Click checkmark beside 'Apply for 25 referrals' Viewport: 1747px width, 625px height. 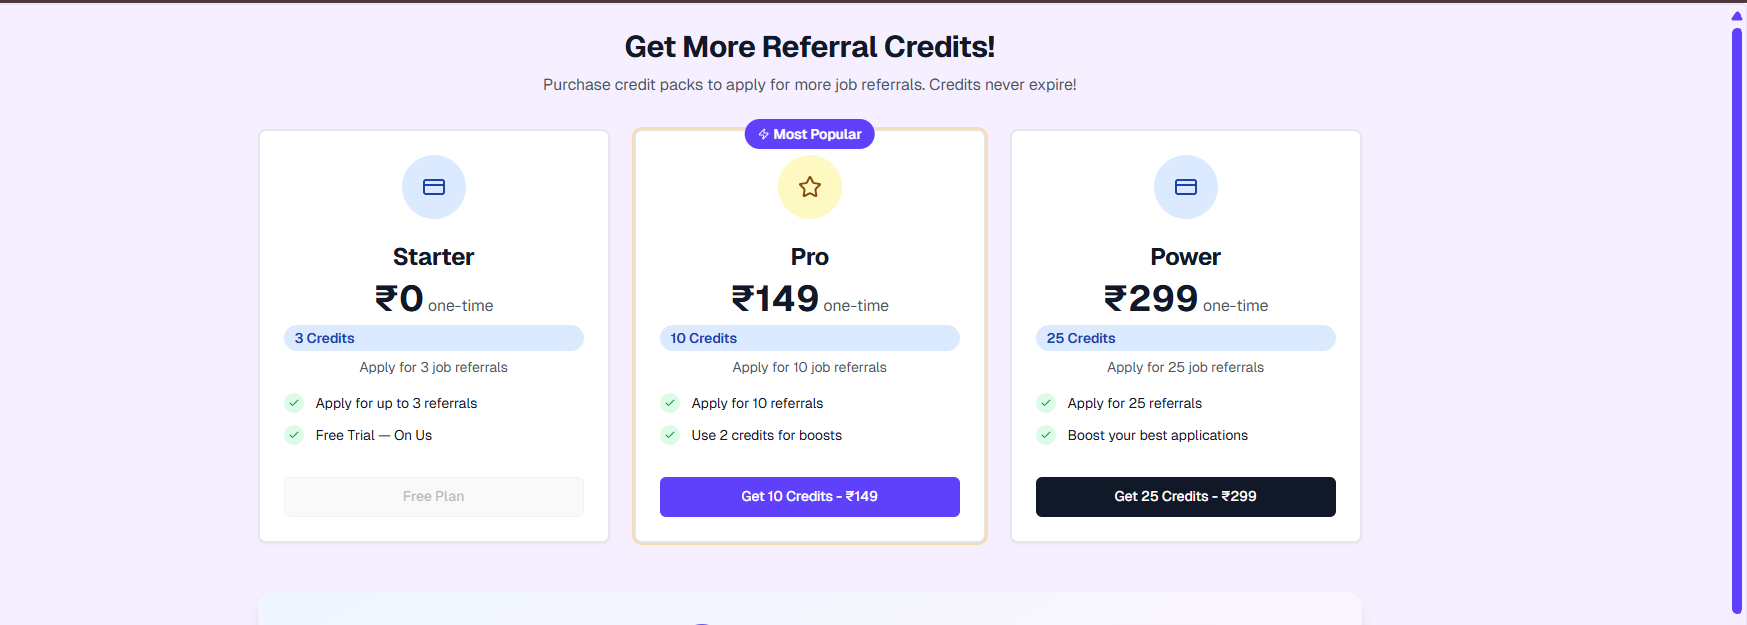pyautogui.click(x=1046, y=403)
